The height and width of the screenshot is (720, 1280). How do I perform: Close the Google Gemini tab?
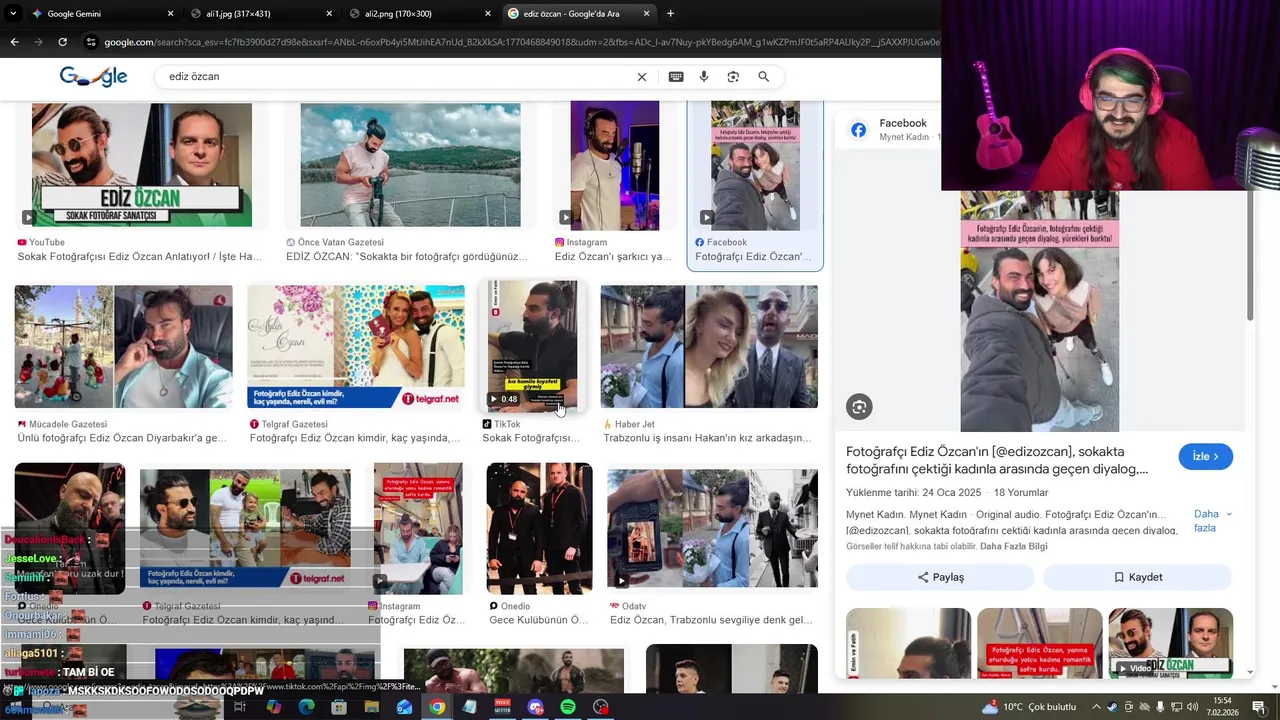tap(170, 14)
